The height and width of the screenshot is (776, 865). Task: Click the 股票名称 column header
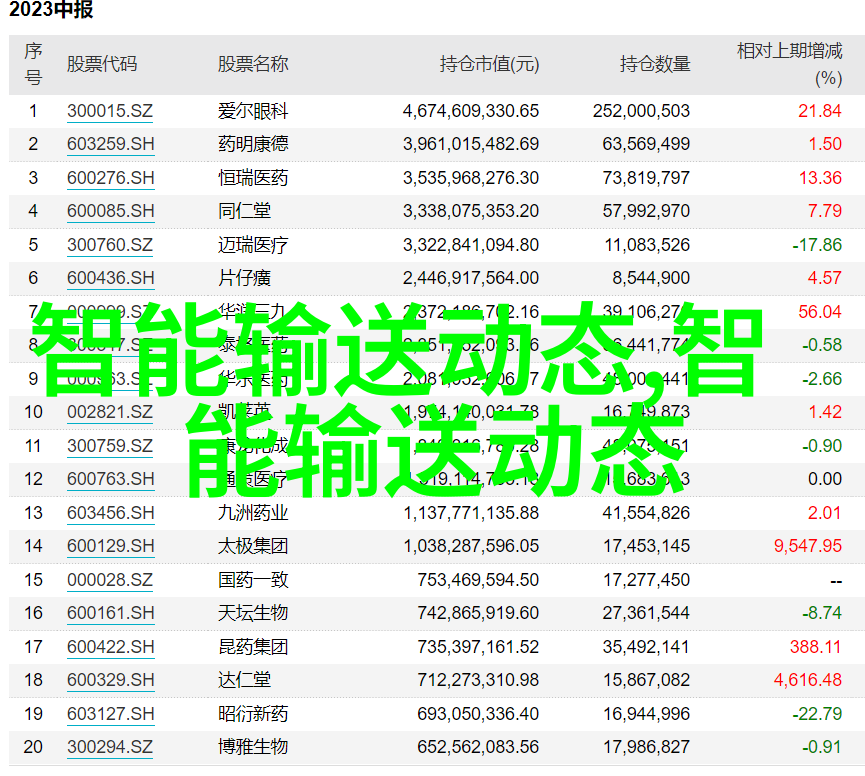coord(253,65)
